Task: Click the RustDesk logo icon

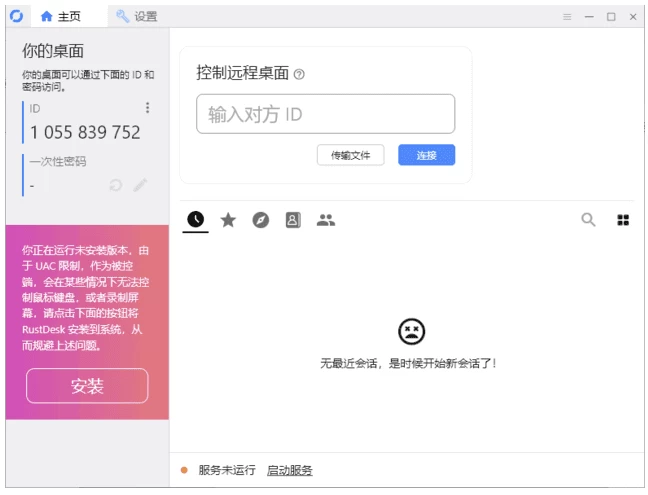Action: [16, 16]
